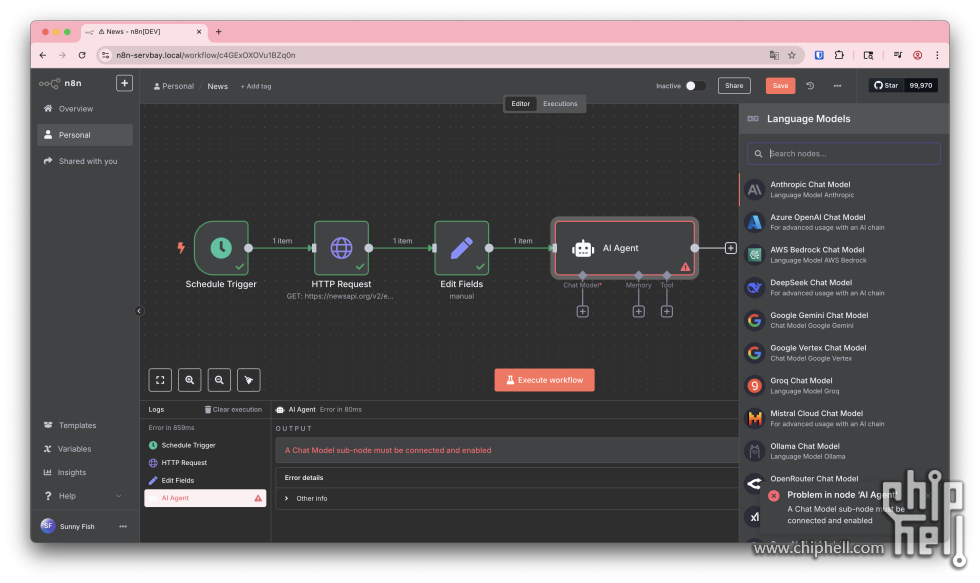Switch to the Executions tab
Image resolution: width=980 pixels, height=583 pixels.
pos(560,104)
